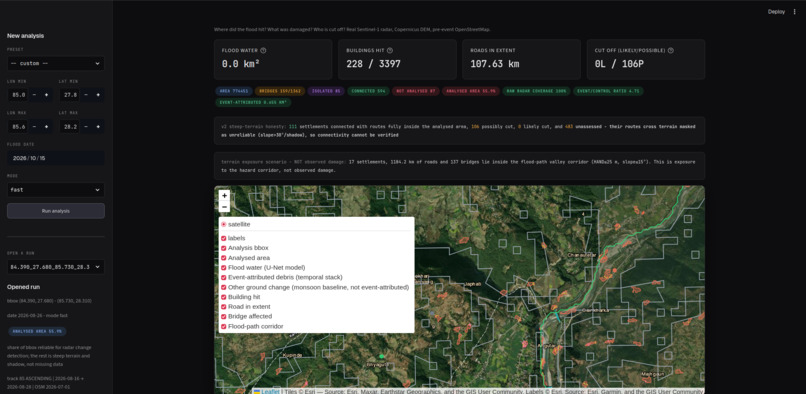Click the Flood Water help icon

point(263,50)
